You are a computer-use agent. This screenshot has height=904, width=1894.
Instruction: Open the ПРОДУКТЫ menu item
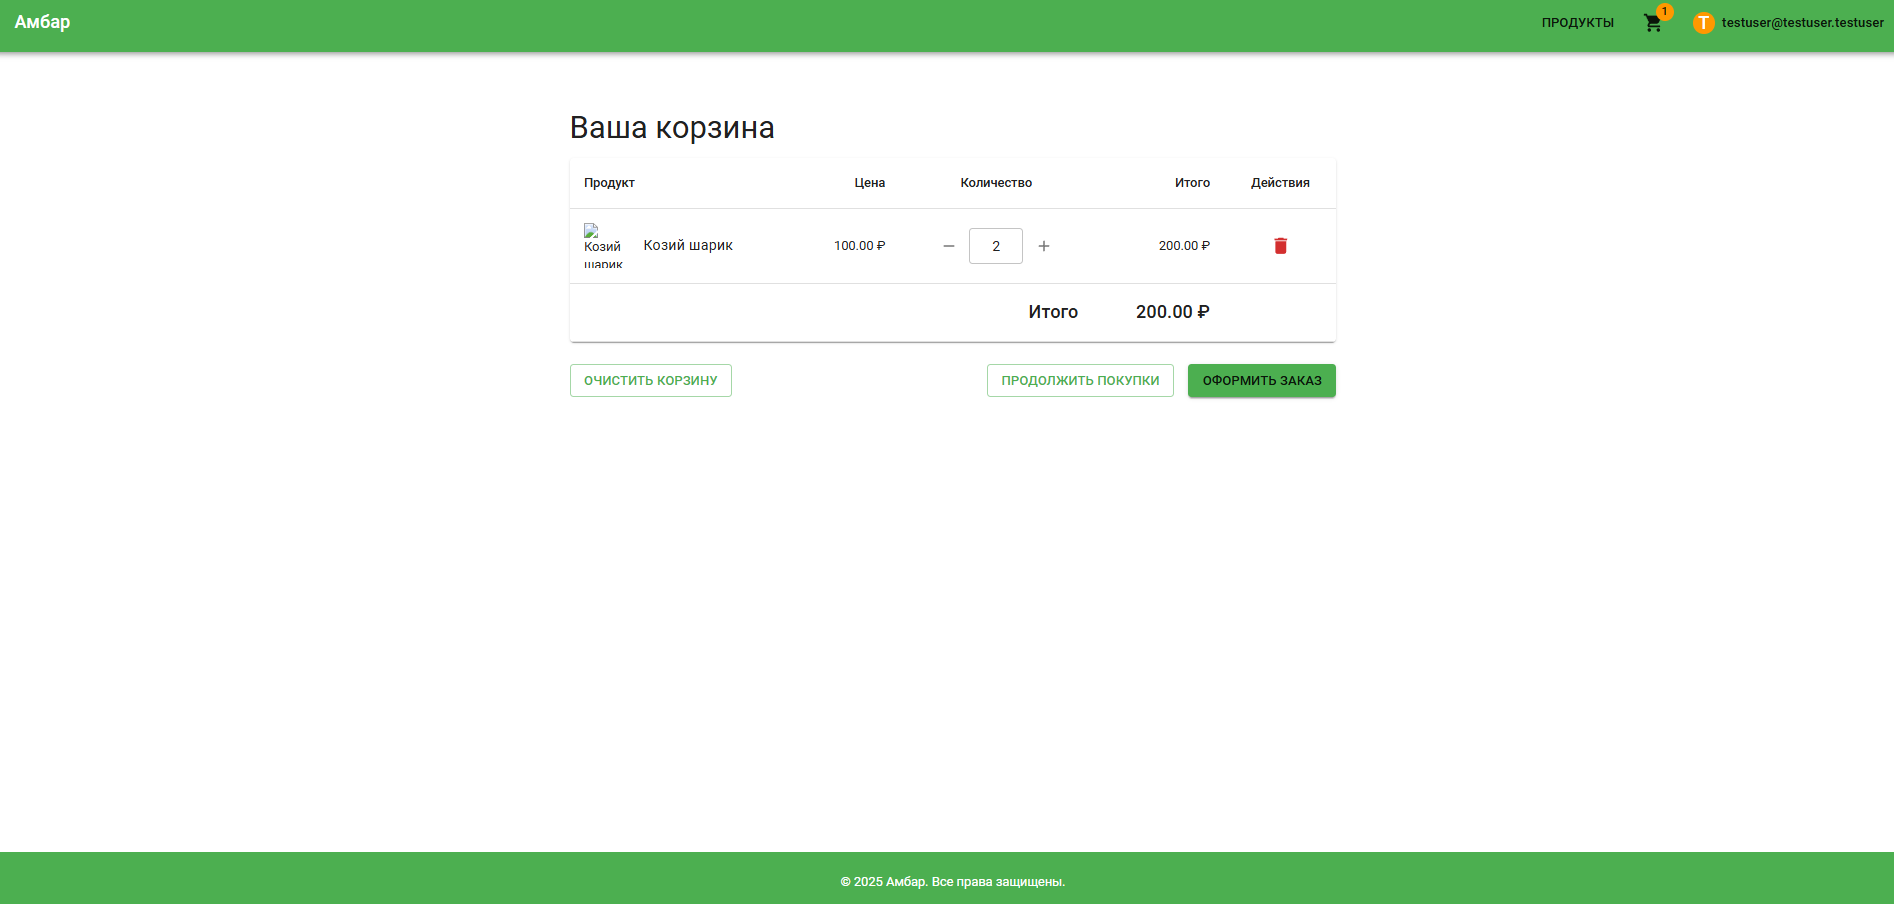pyautogui.click(x=1578, y=23)
